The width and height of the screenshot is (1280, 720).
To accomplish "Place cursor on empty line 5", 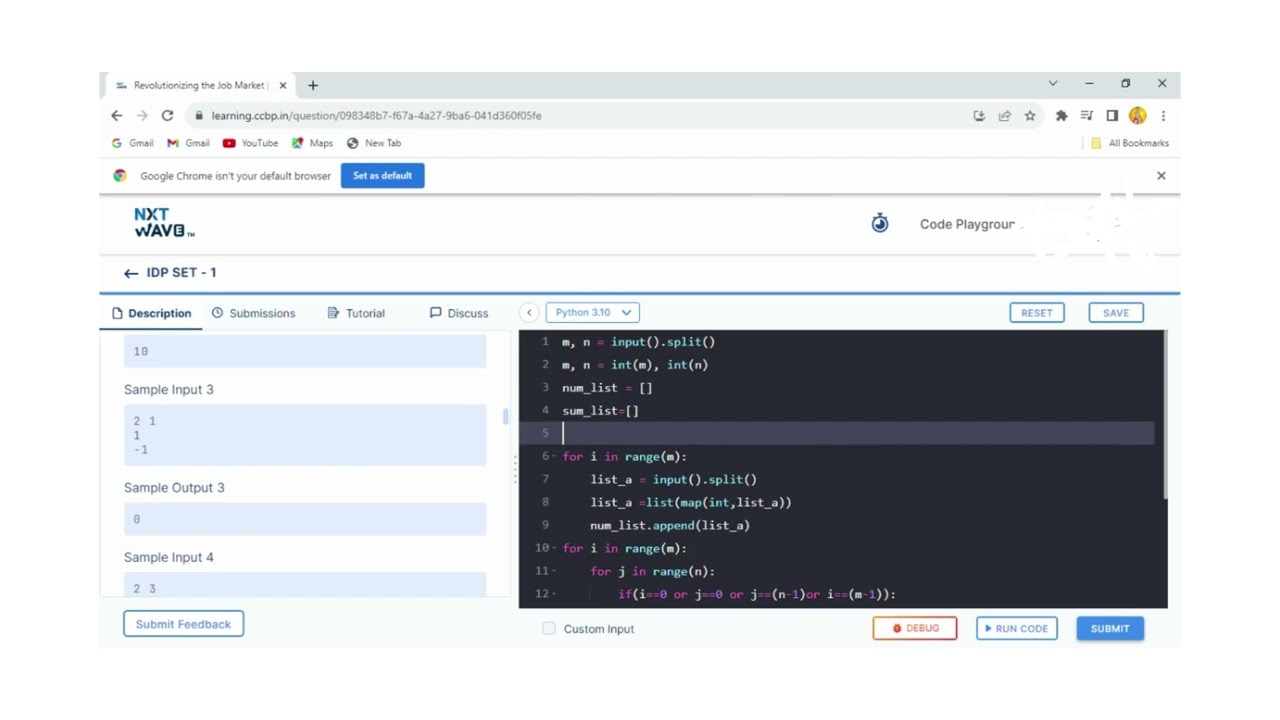I will click(x=858, y=433).
